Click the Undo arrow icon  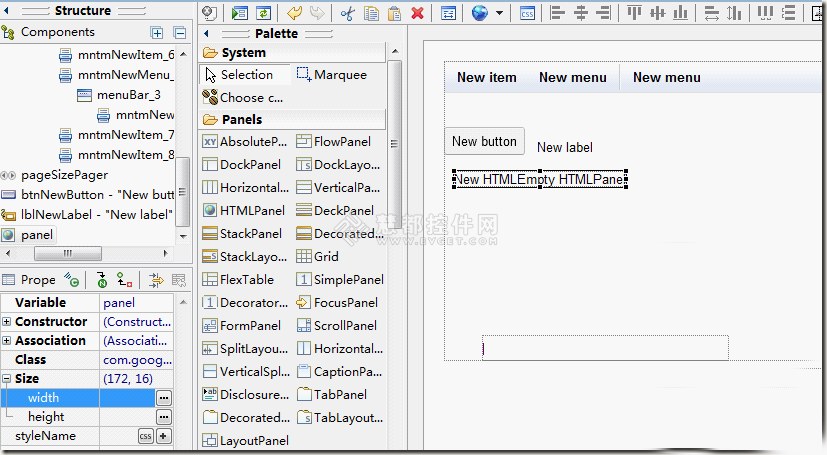[294, 13]
